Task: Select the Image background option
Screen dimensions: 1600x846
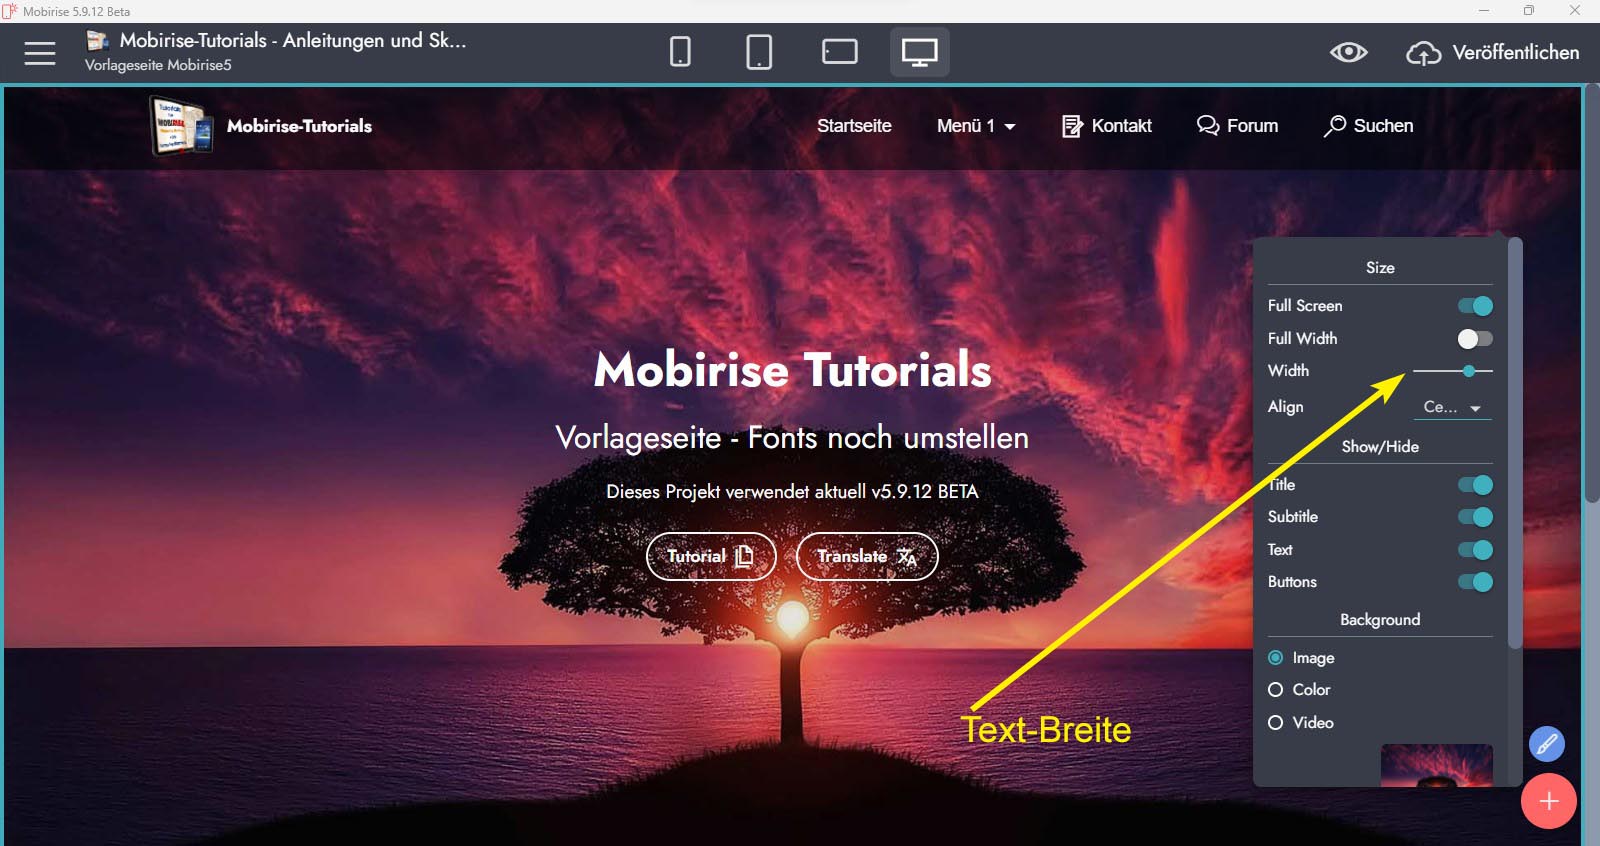Action: [x=1276, y=658]
